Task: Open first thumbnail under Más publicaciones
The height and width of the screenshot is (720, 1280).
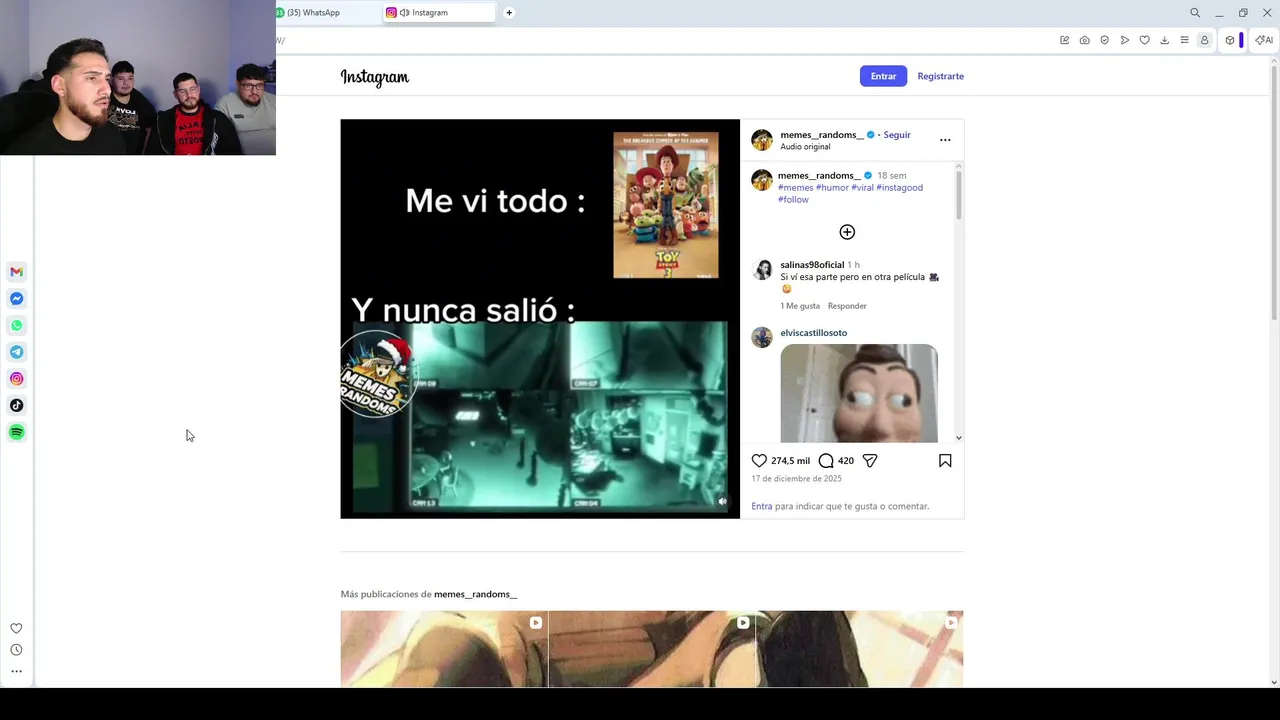Action: [x=444, y=649]
